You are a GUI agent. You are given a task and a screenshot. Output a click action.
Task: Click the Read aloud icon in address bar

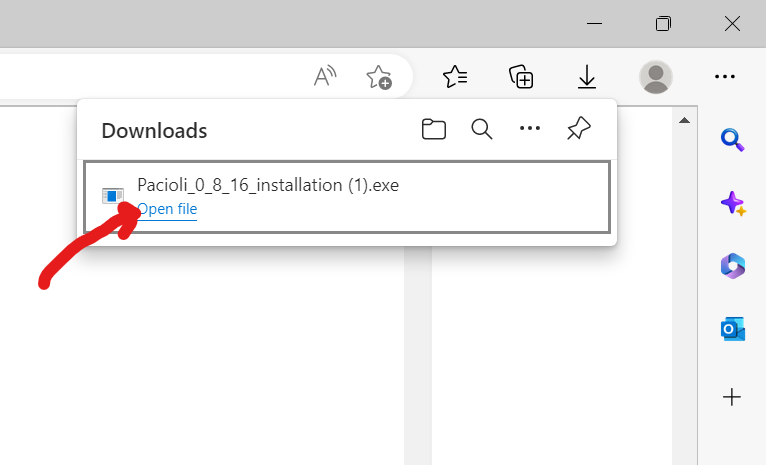click(x=325, y=76)
